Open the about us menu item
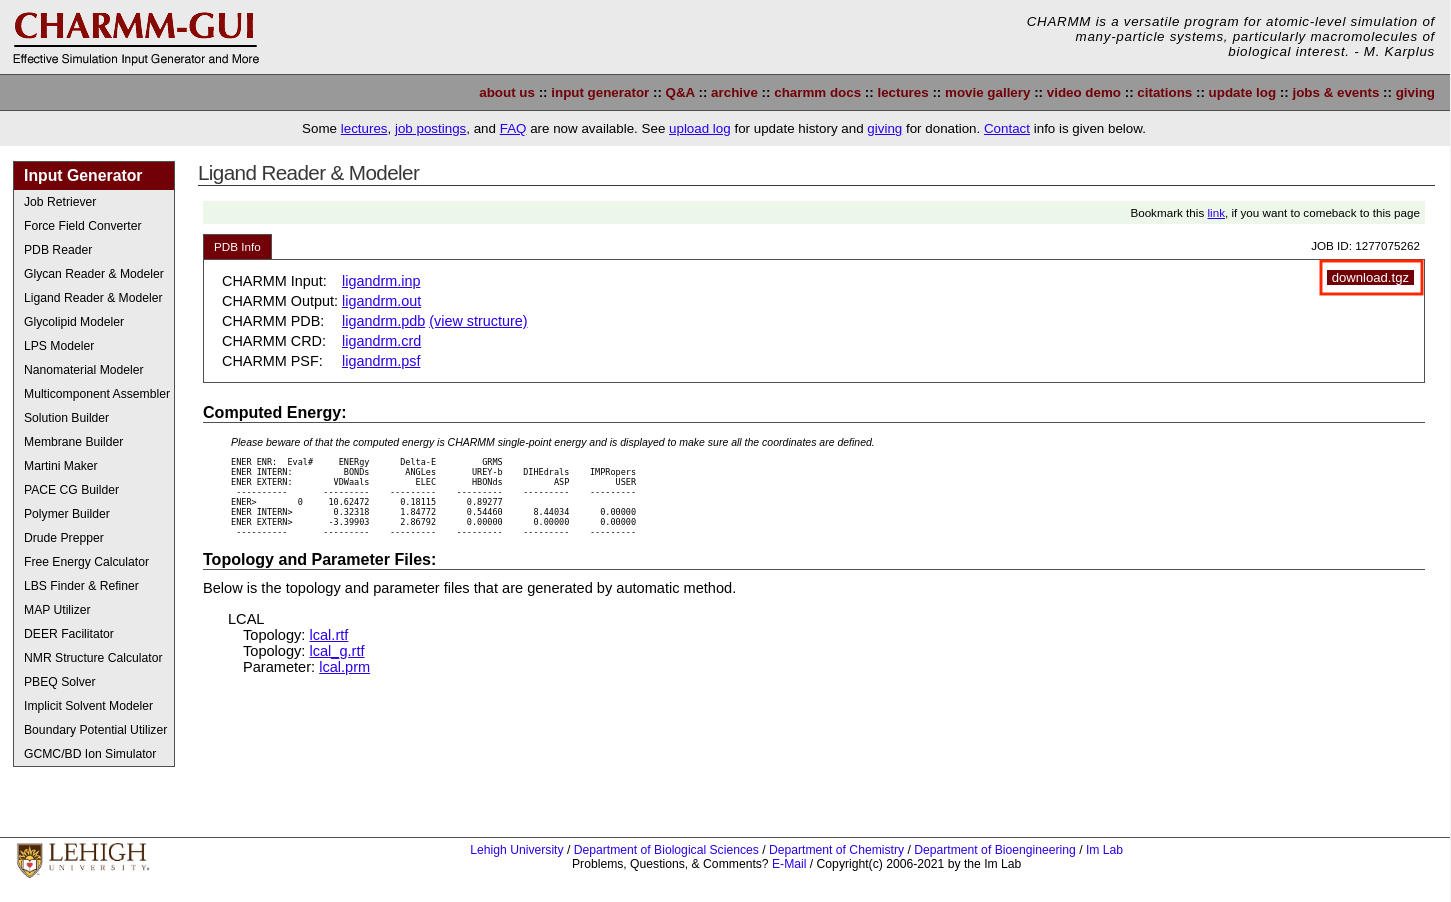Image resolution: width=1451 pixels, height=902 pixels. coord(507,93)
